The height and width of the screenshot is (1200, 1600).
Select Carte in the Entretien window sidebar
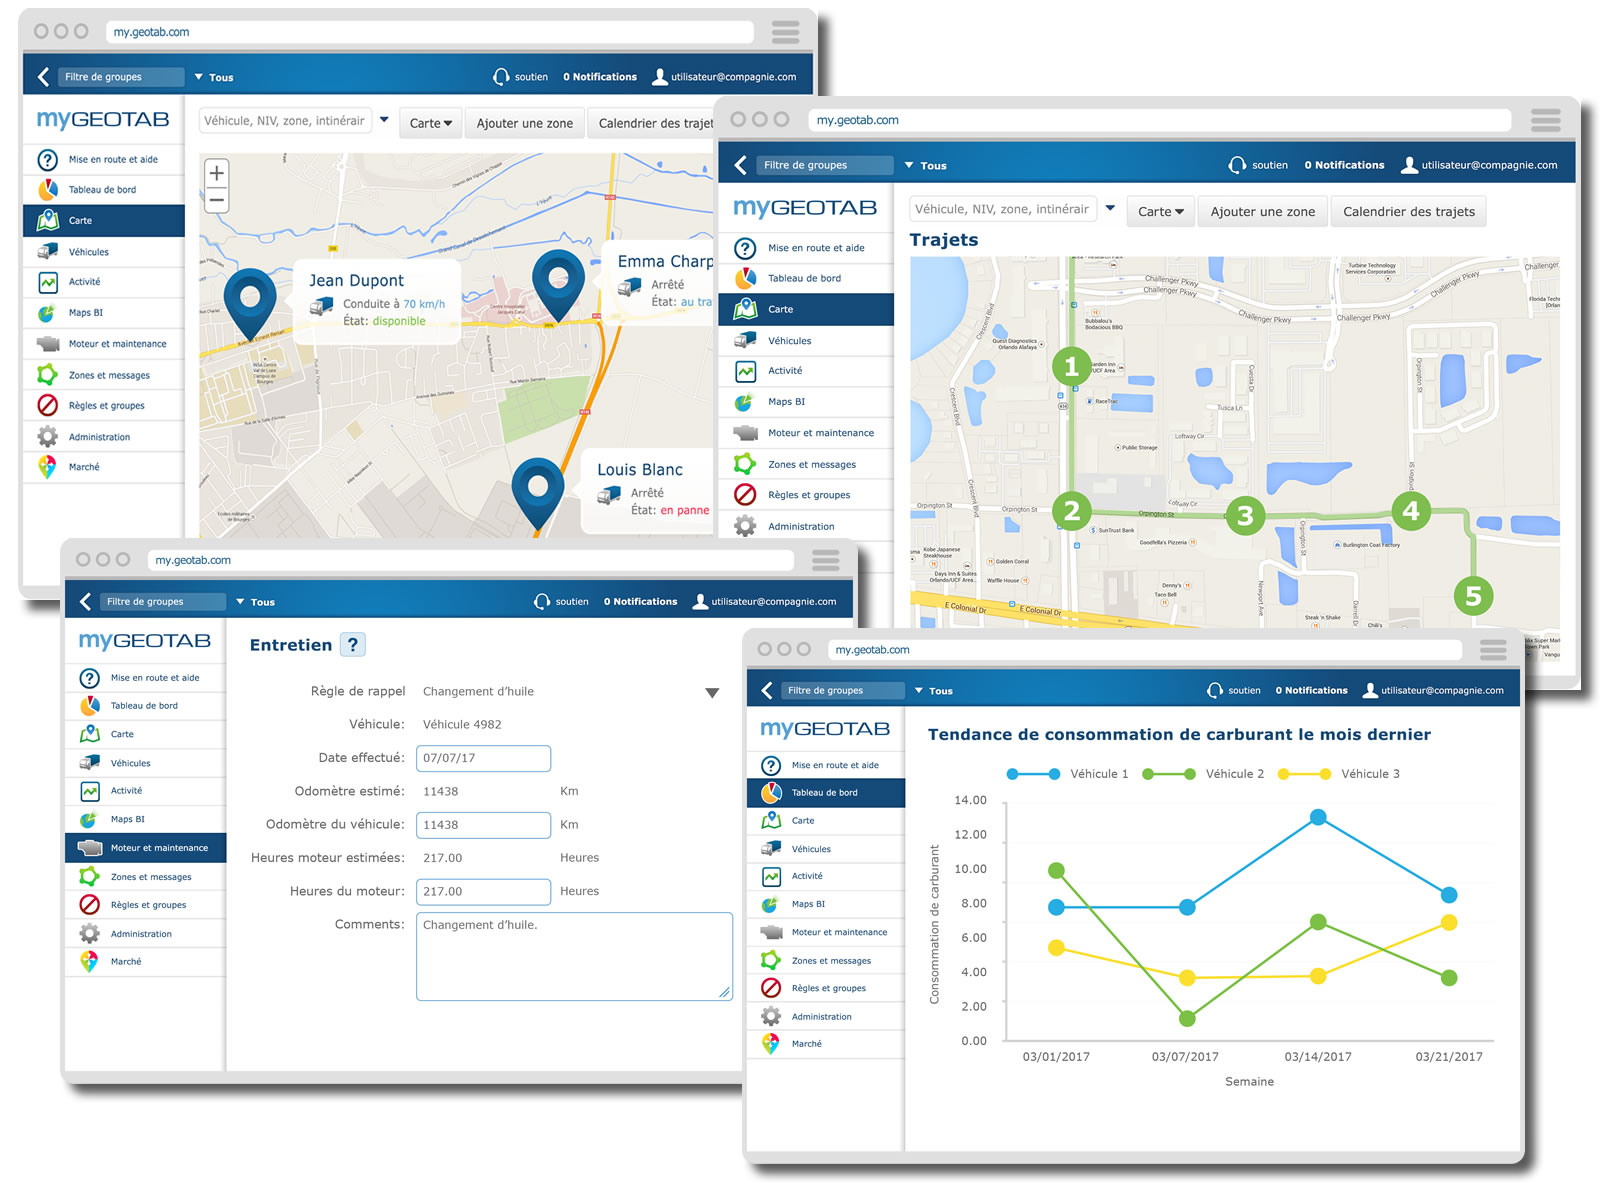[x=146, y=734]
